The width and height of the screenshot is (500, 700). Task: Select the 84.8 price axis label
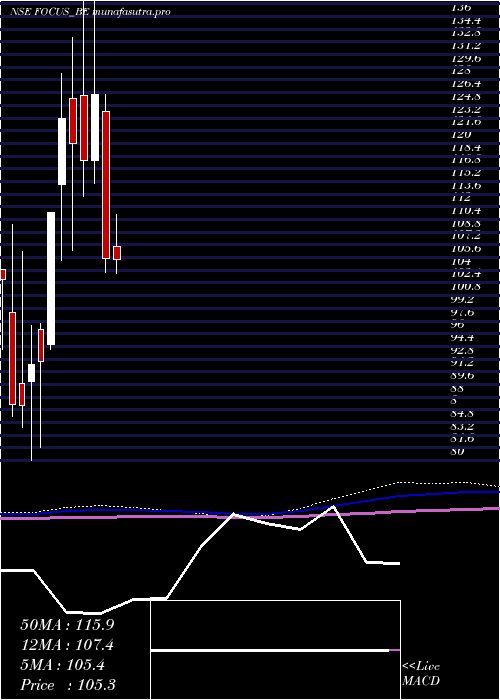(464, 412)
